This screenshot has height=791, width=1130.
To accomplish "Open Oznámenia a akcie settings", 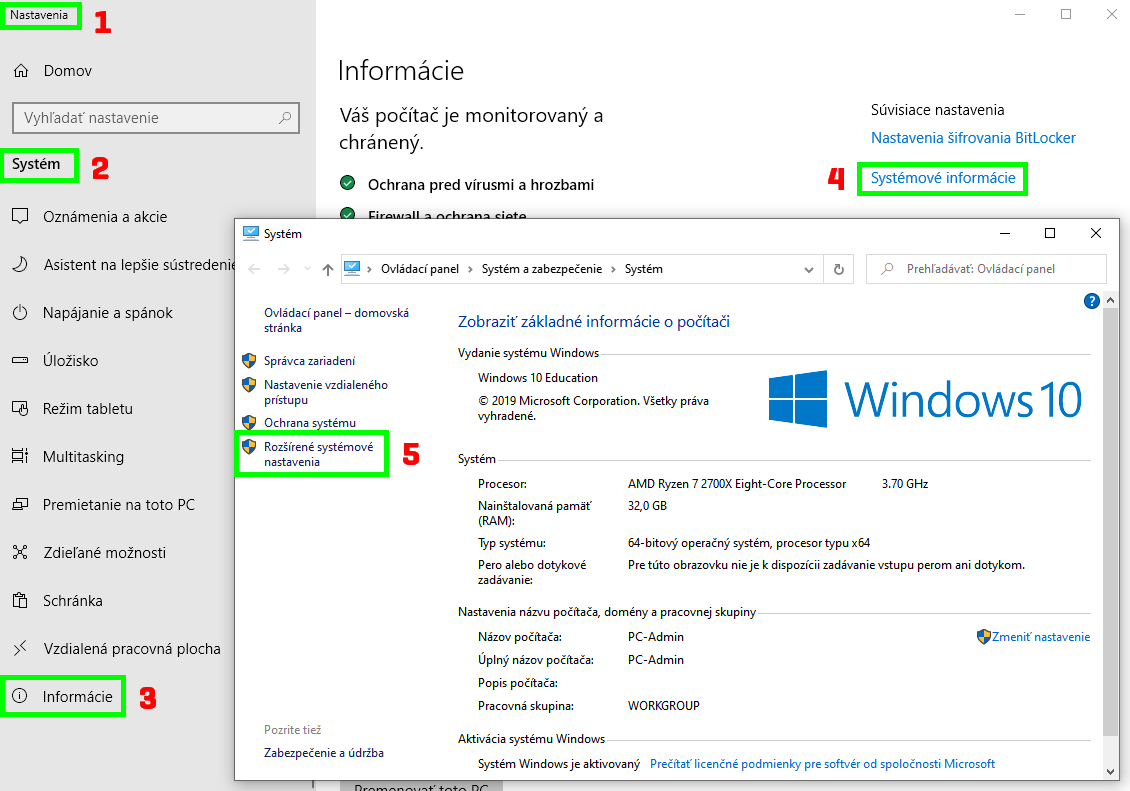I will click(104, 217).
